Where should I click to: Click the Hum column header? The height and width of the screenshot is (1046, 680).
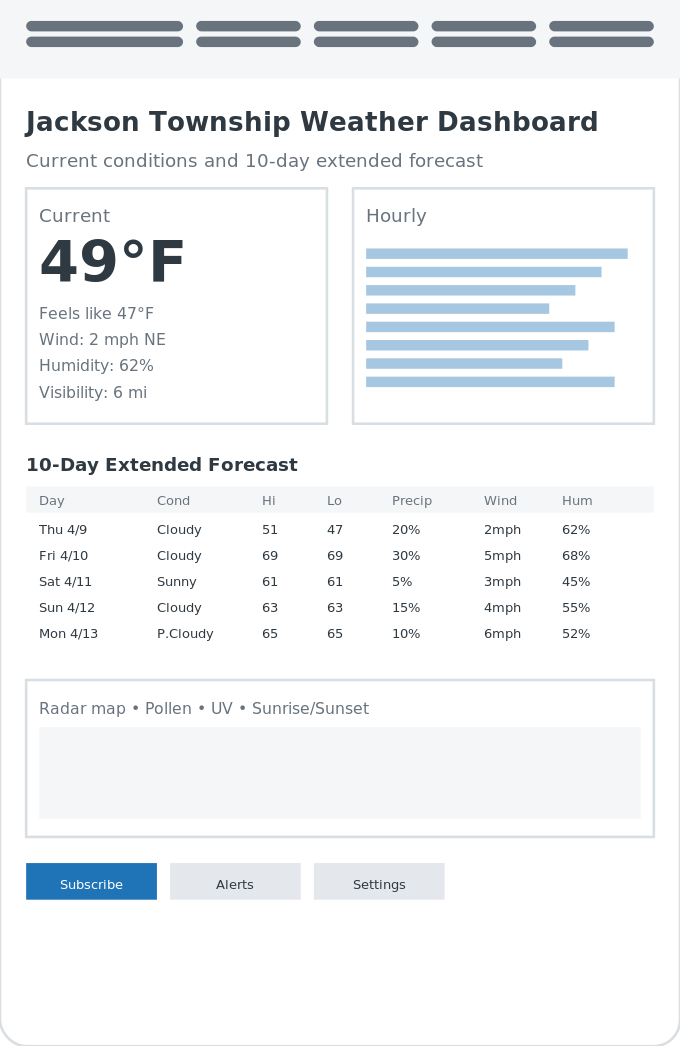pos(577,500)
